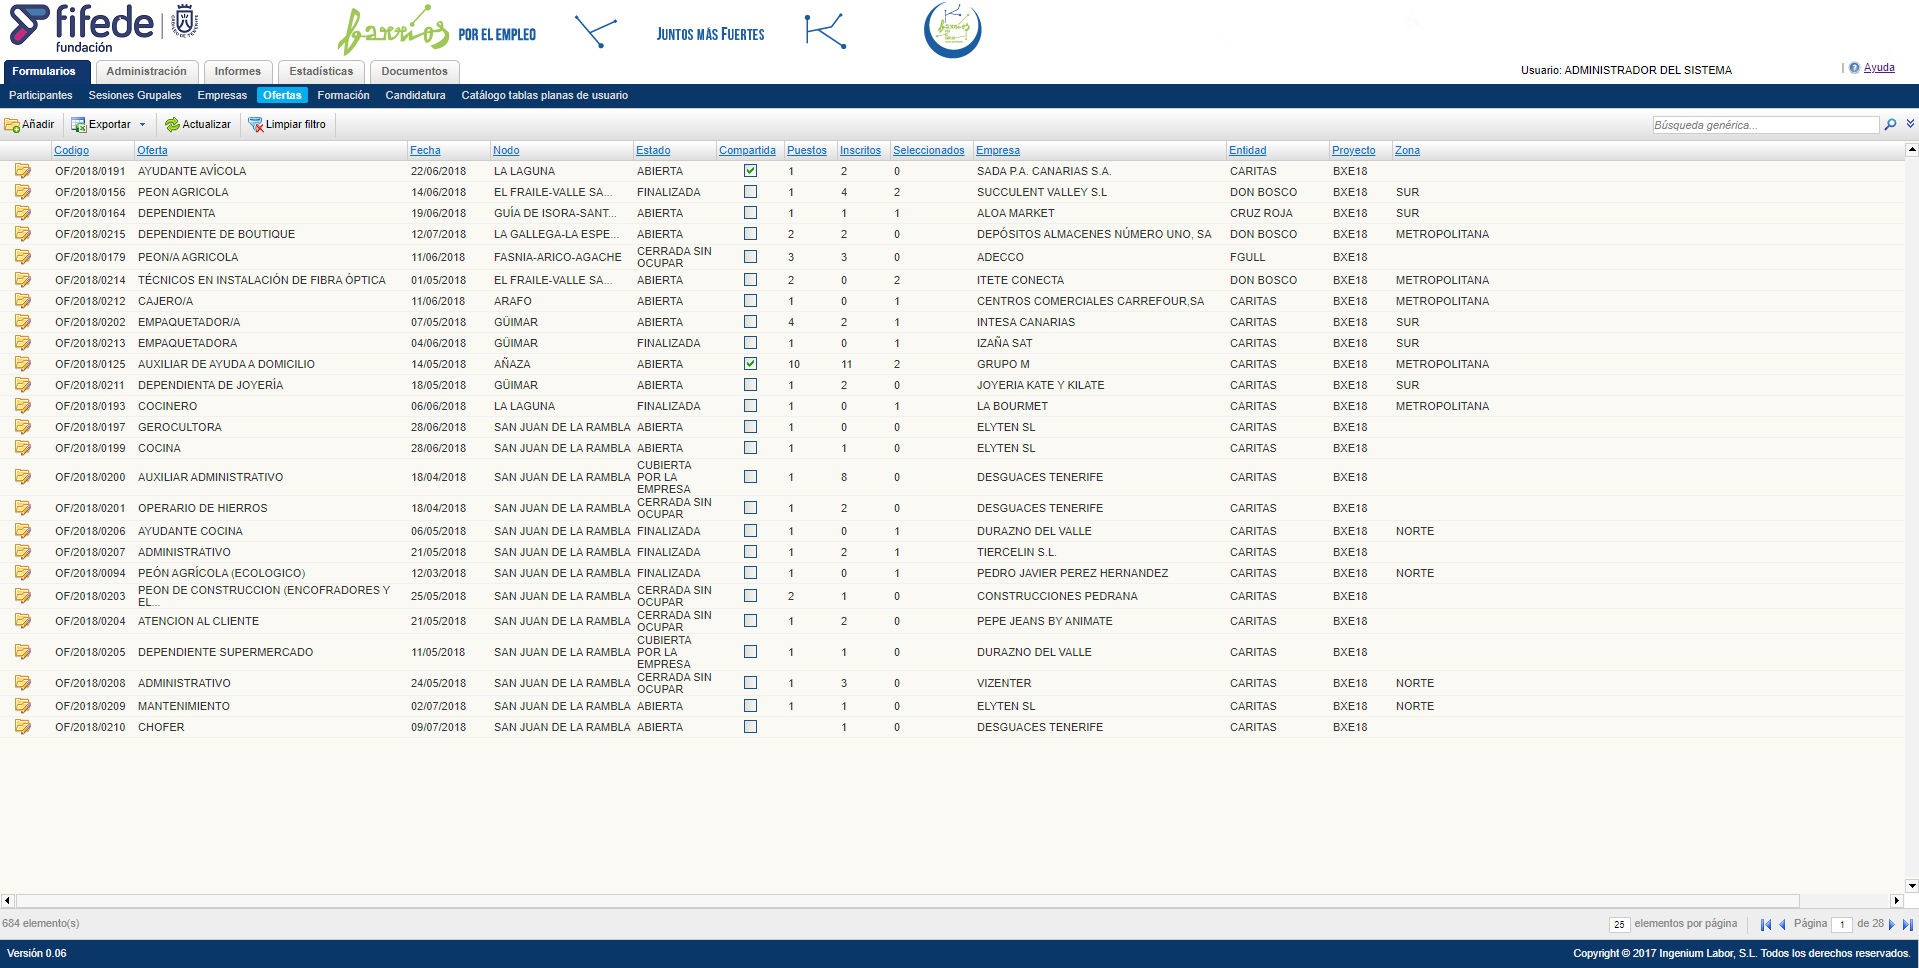Open edit icon for ATENCION AL CLIENTE row
1919x968 pixels.
point(22,621)
